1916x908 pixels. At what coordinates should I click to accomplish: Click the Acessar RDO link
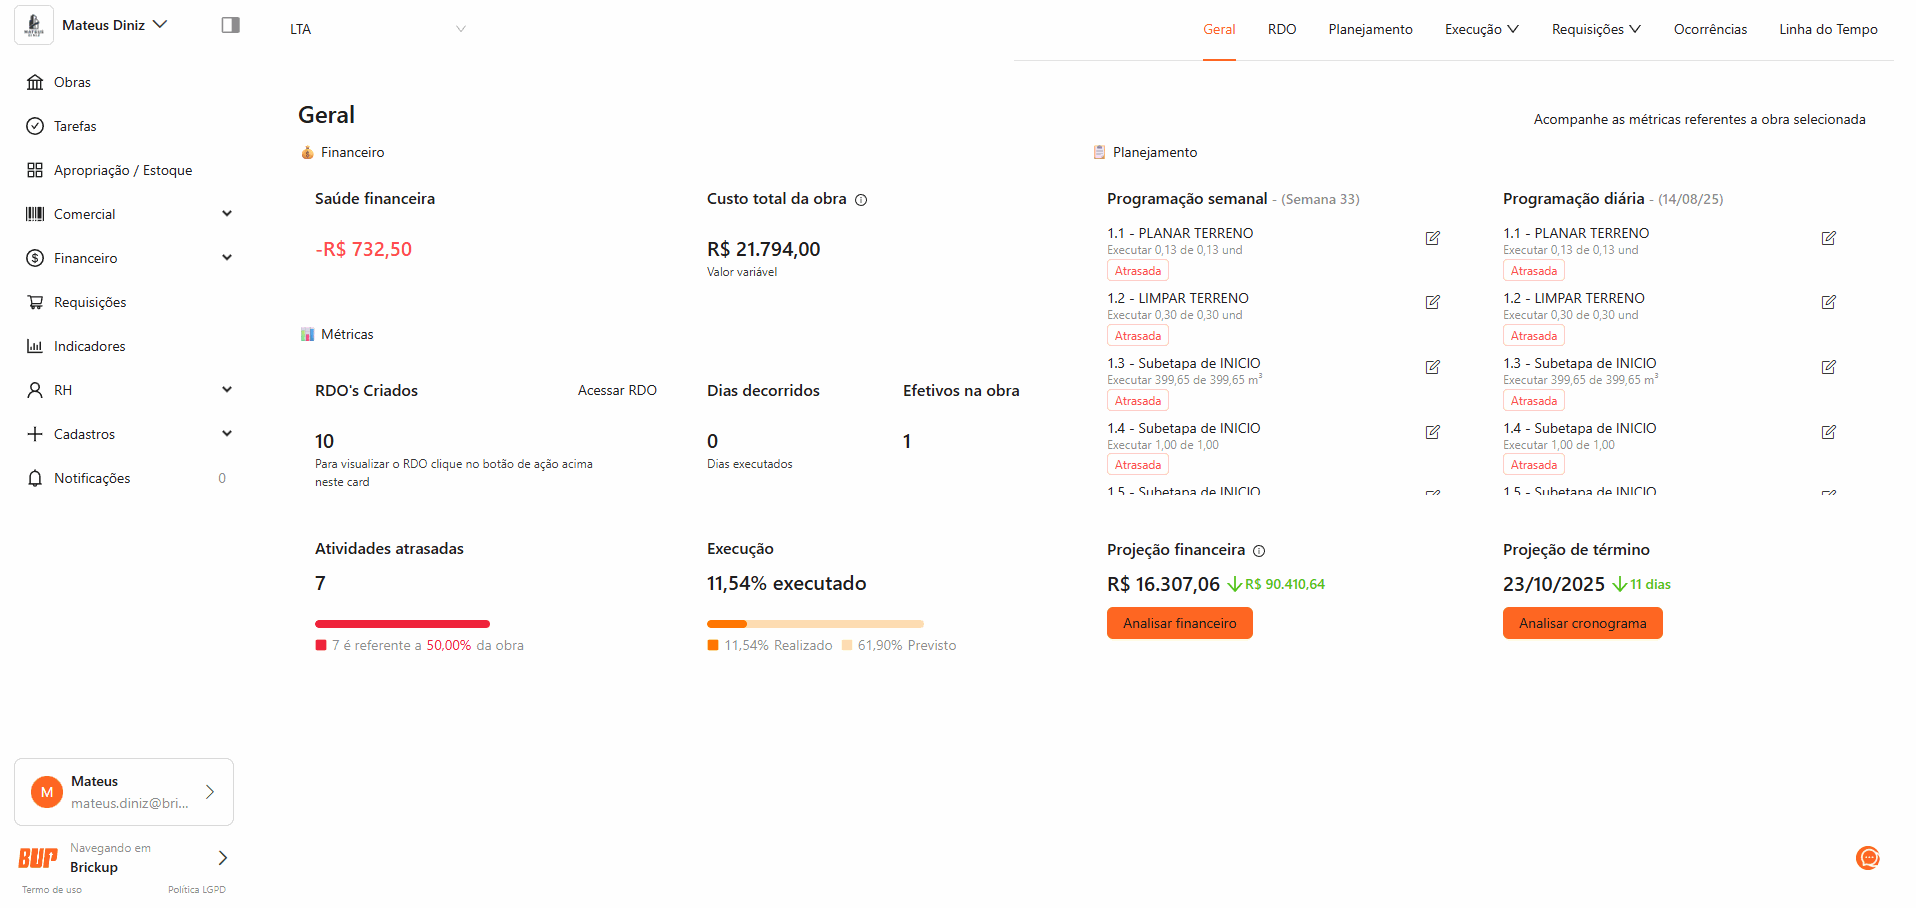point(617,390)
